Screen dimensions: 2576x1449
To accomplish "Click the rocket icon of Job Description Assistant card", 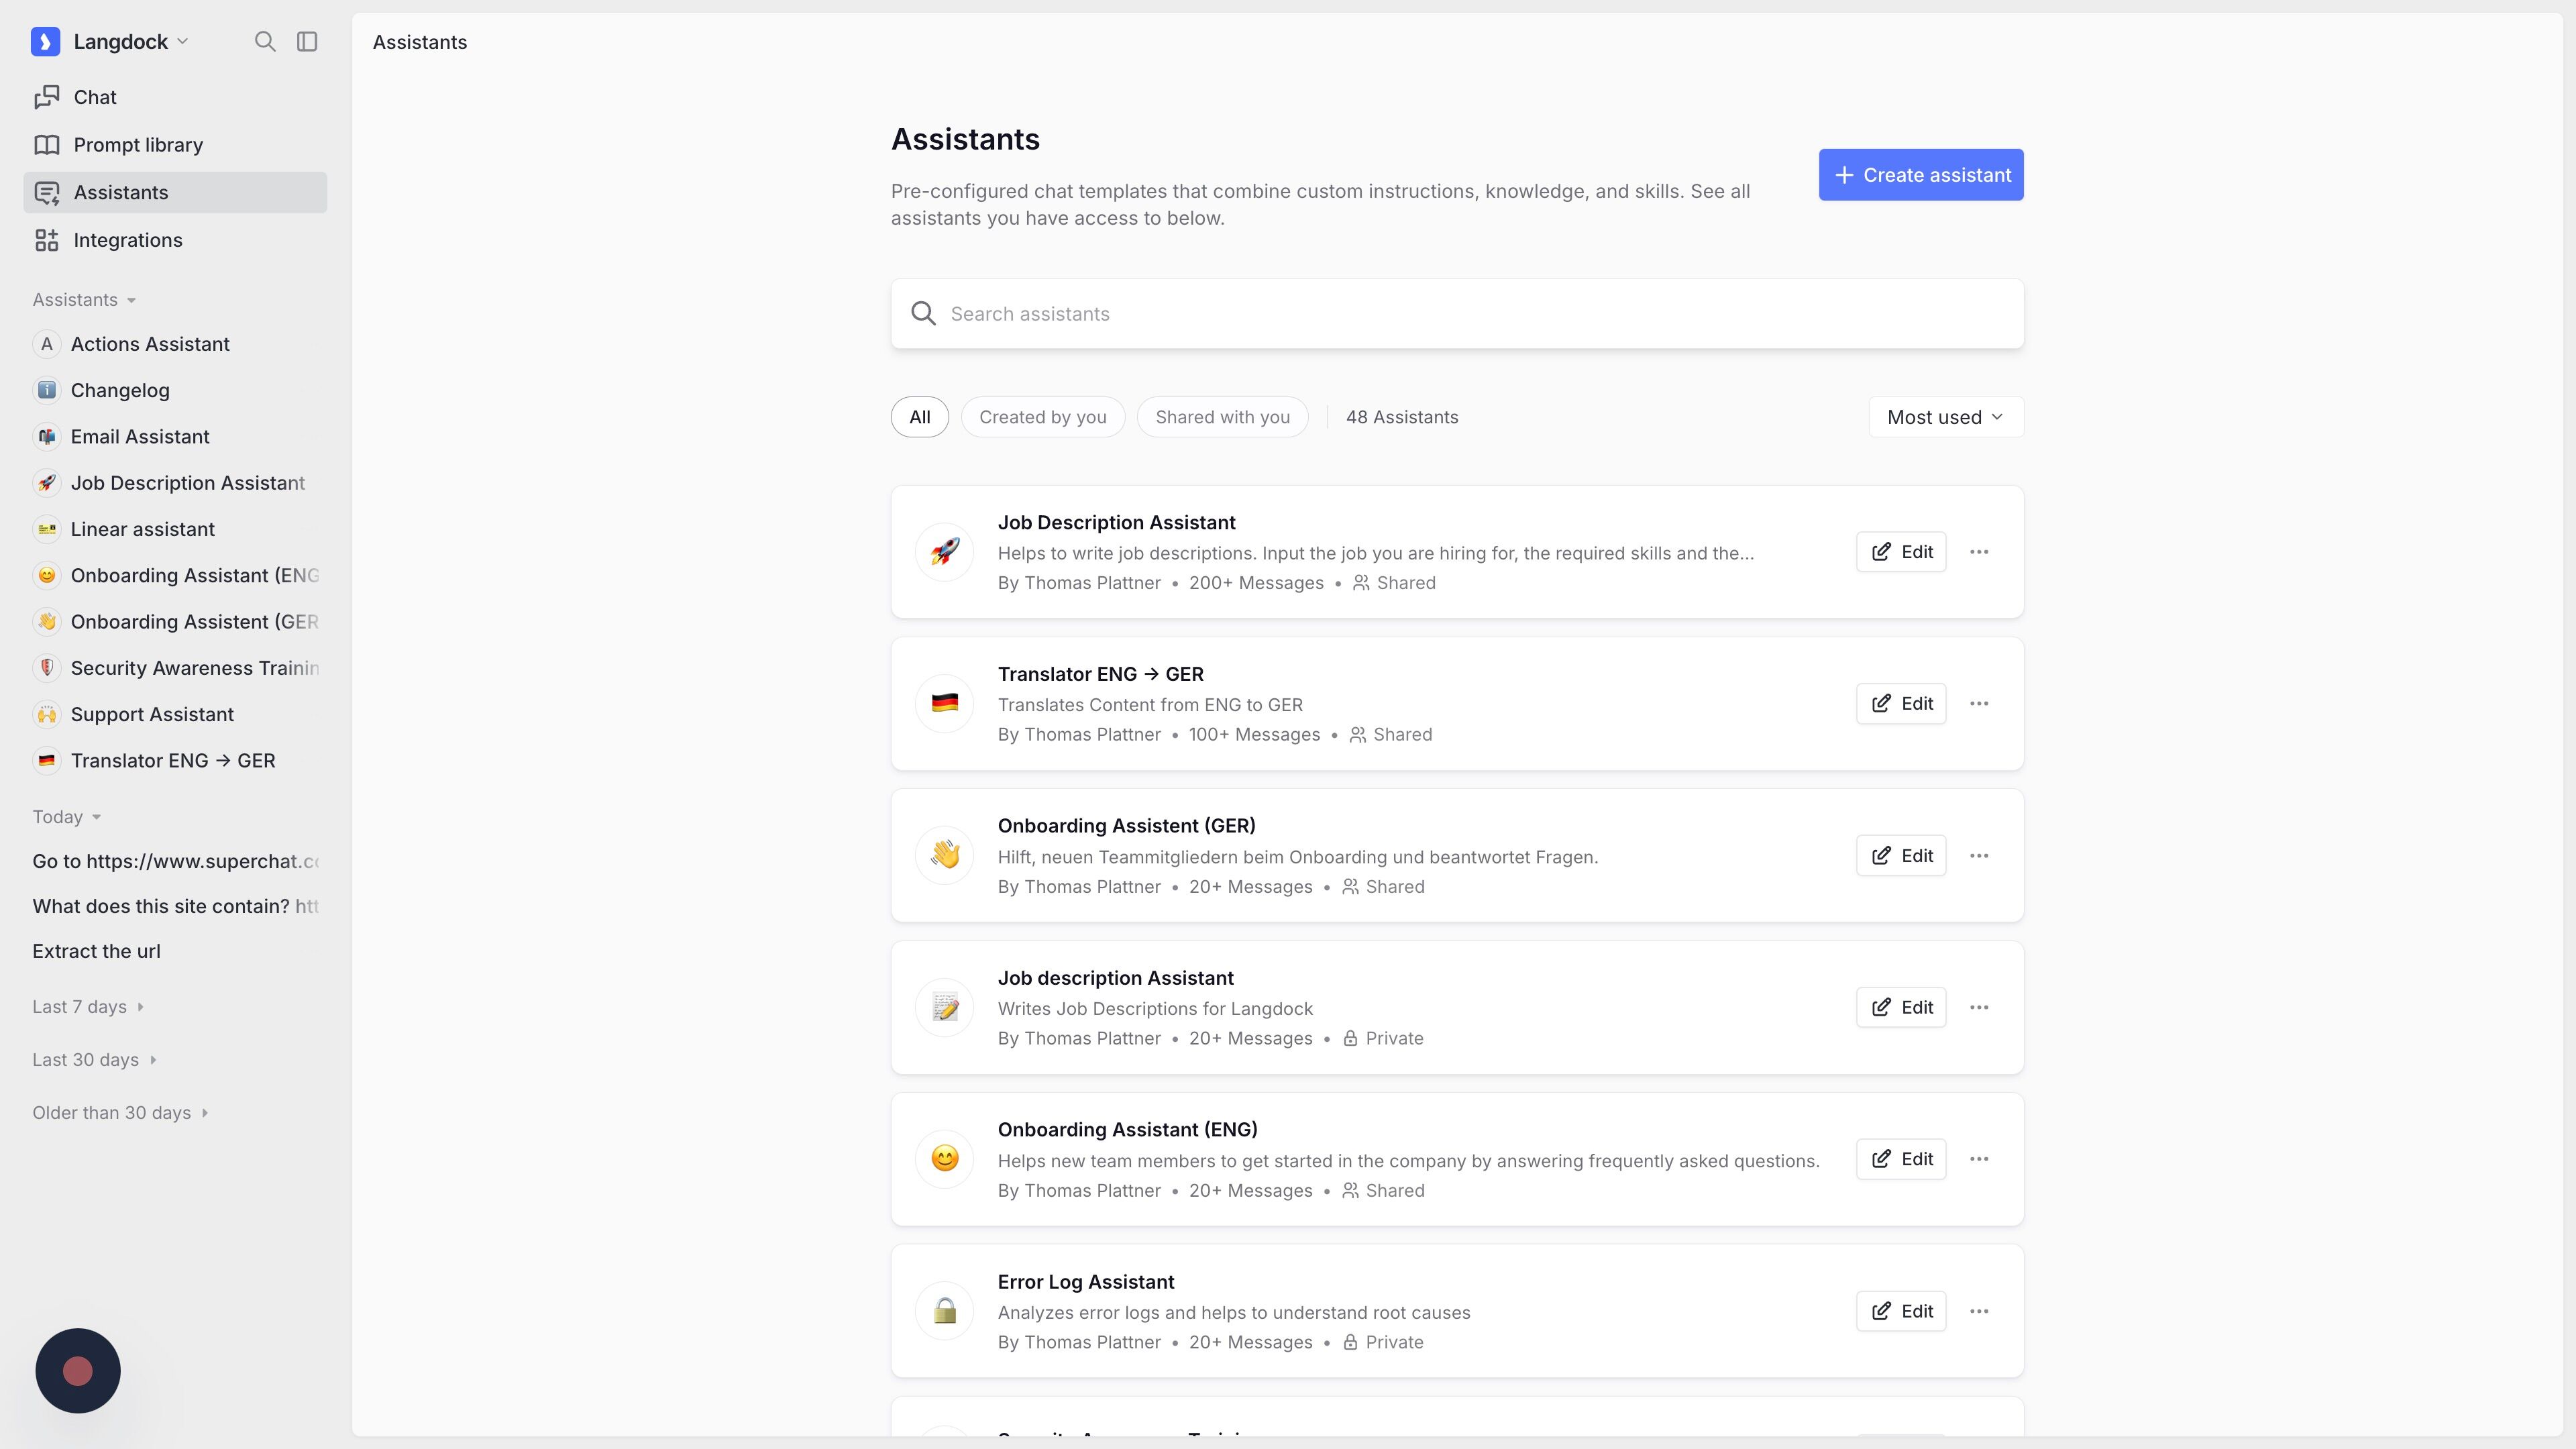I will click(x=944, y=552).
